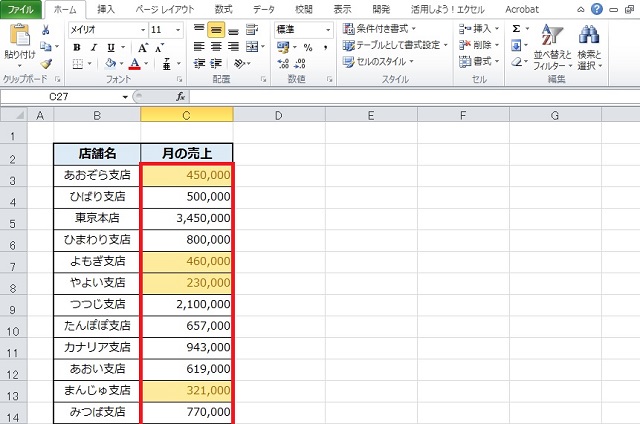Align text left
The image size is (640, 424).
pyautogui.click(x=199, y=47)
